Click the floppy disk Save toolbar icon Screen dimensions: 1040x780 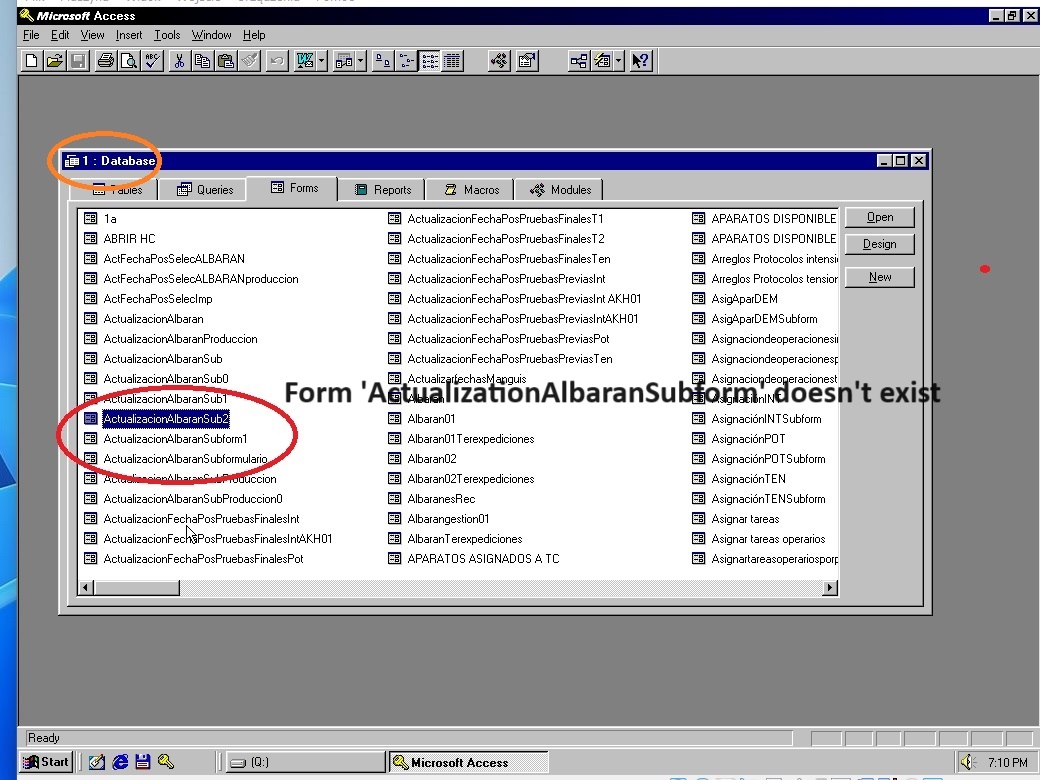pos(78,61)
